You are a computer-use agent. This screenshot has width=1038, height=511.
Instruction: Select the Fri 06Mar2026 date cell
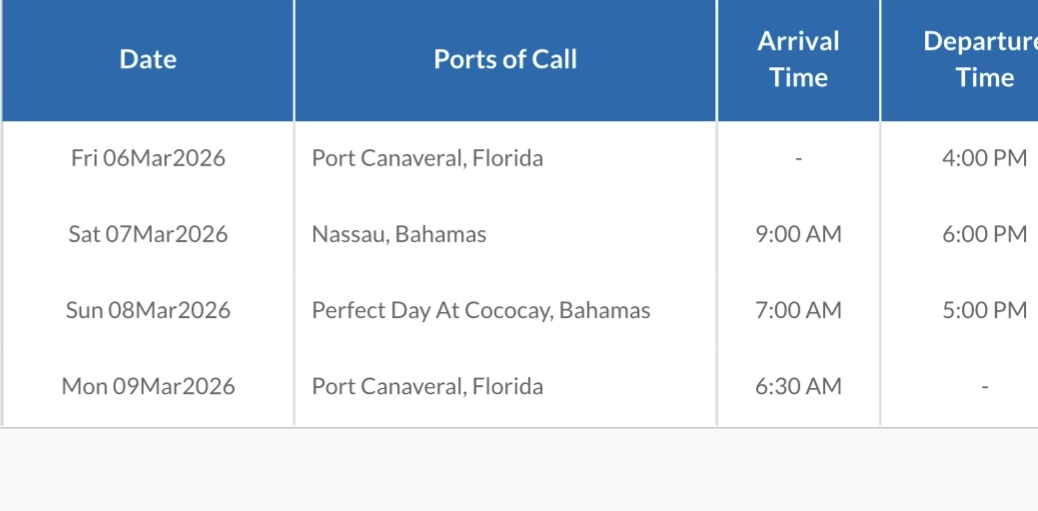coord(148,158)
